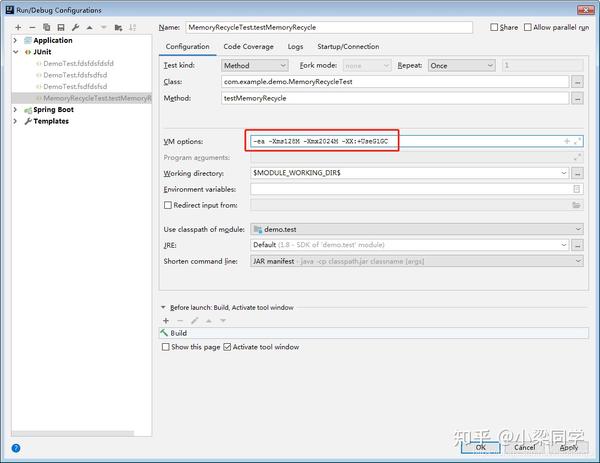Open edit templates wrench icon
This screenshot has height=463, width=600.
click(75, 28)
